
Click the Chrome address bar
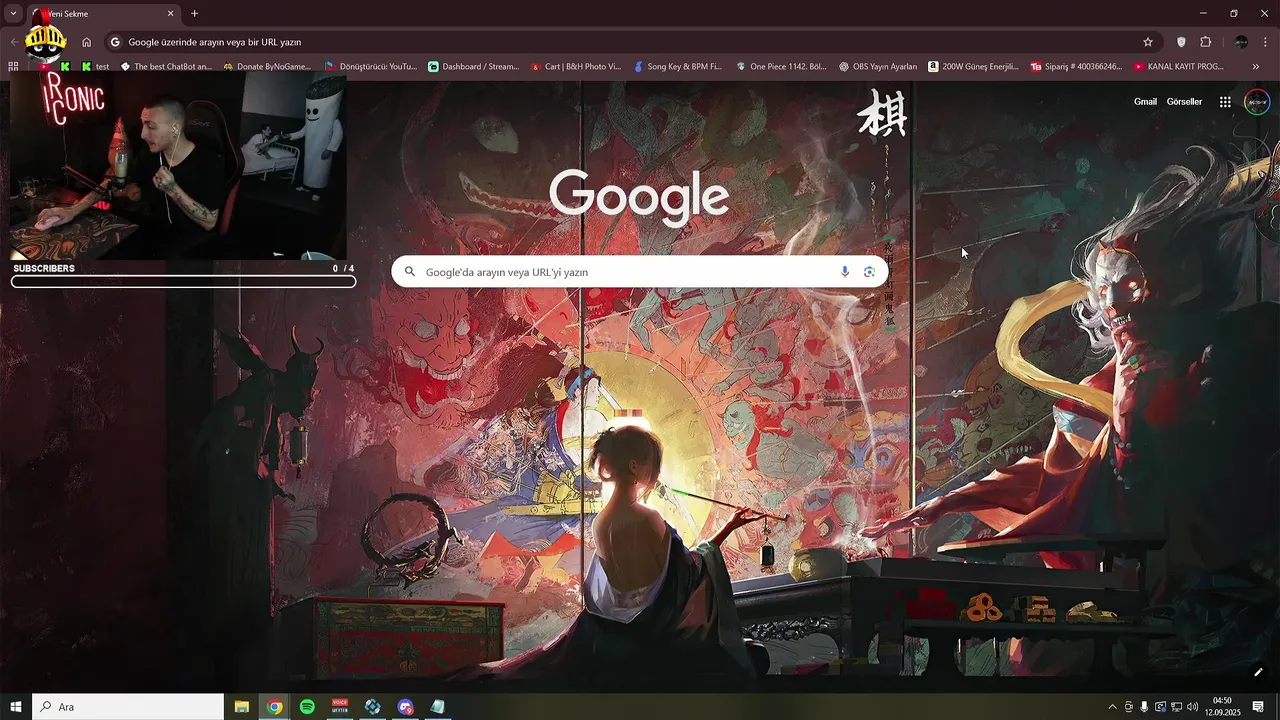tap(632, 42)
